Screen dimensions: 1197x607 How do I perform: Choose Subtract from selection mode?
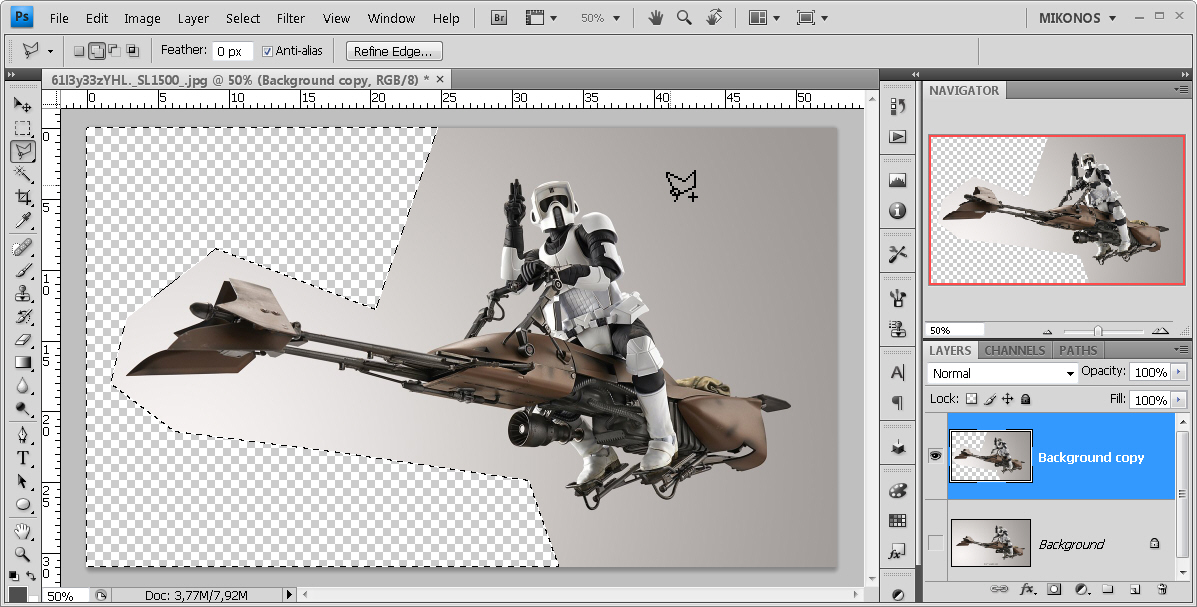coord(115,51)
